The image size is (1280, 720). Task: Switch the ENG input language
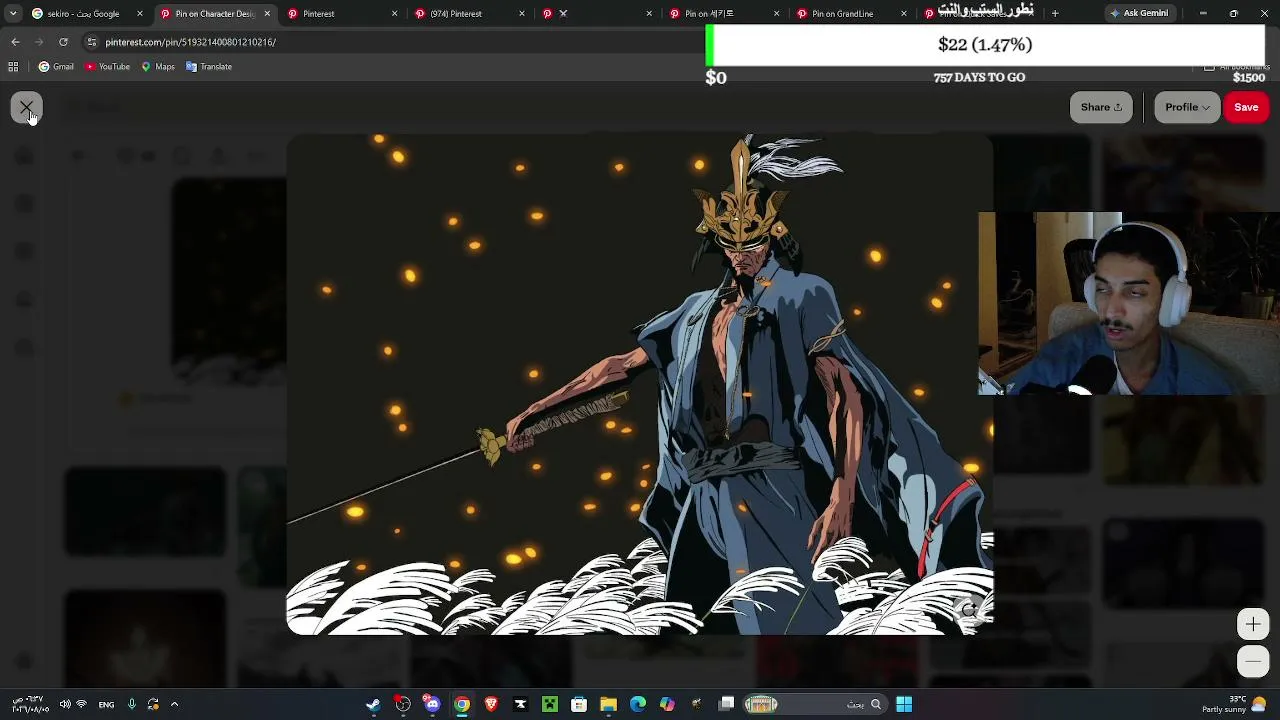coord(106,705)
